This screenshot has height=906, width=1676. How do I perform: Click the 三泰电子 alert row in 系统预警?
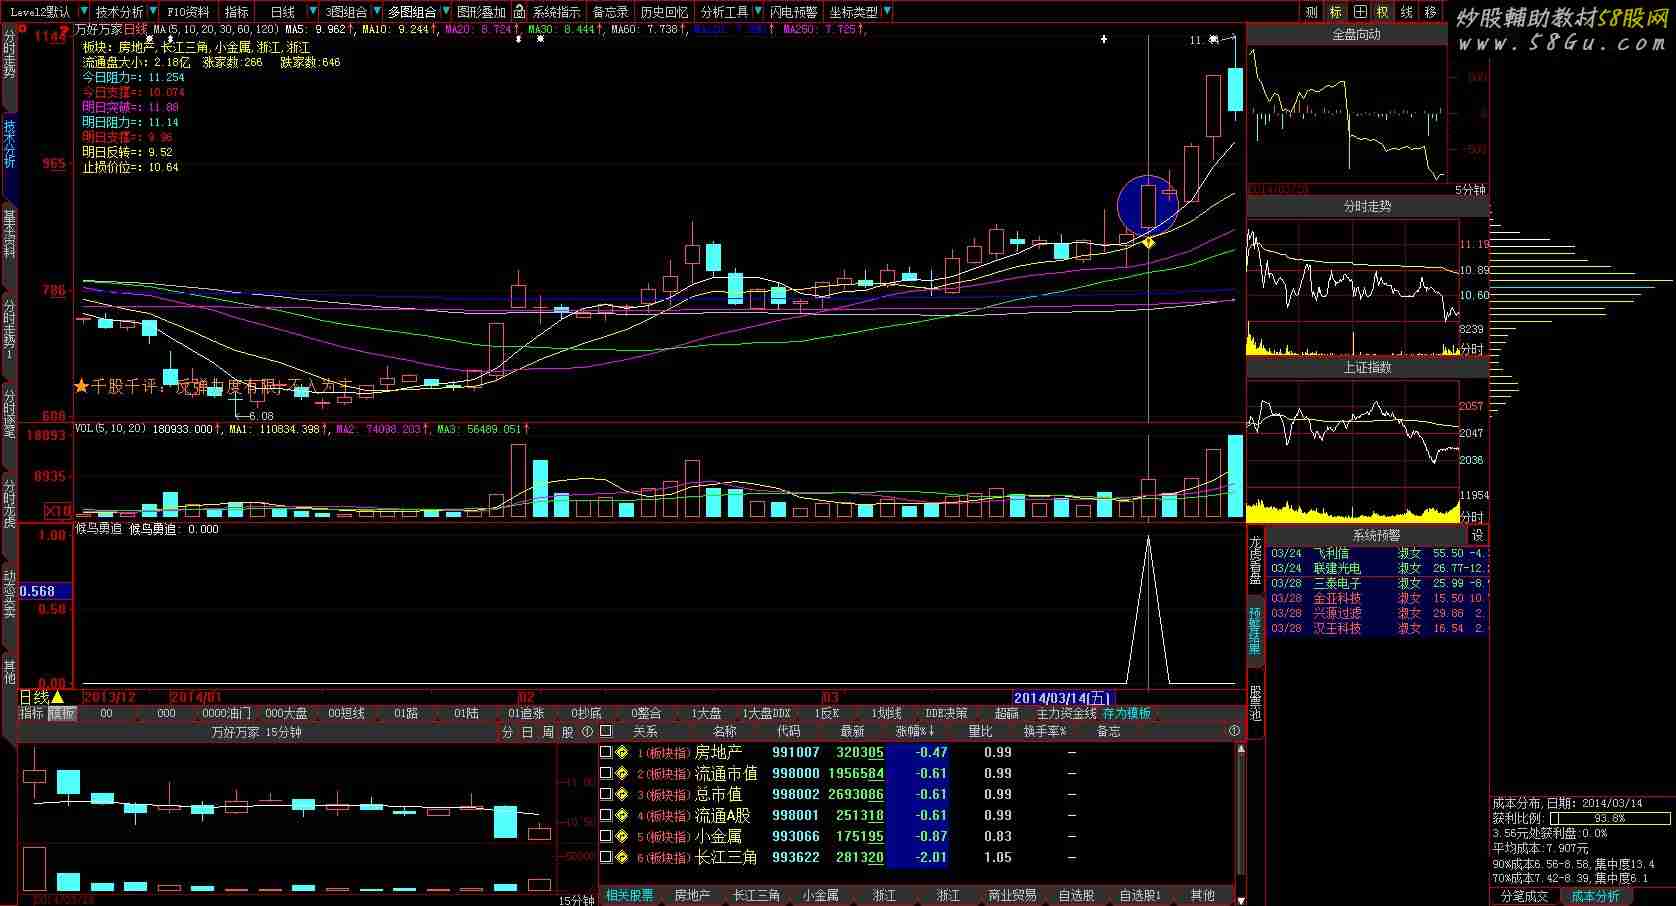click(1337, 583)
